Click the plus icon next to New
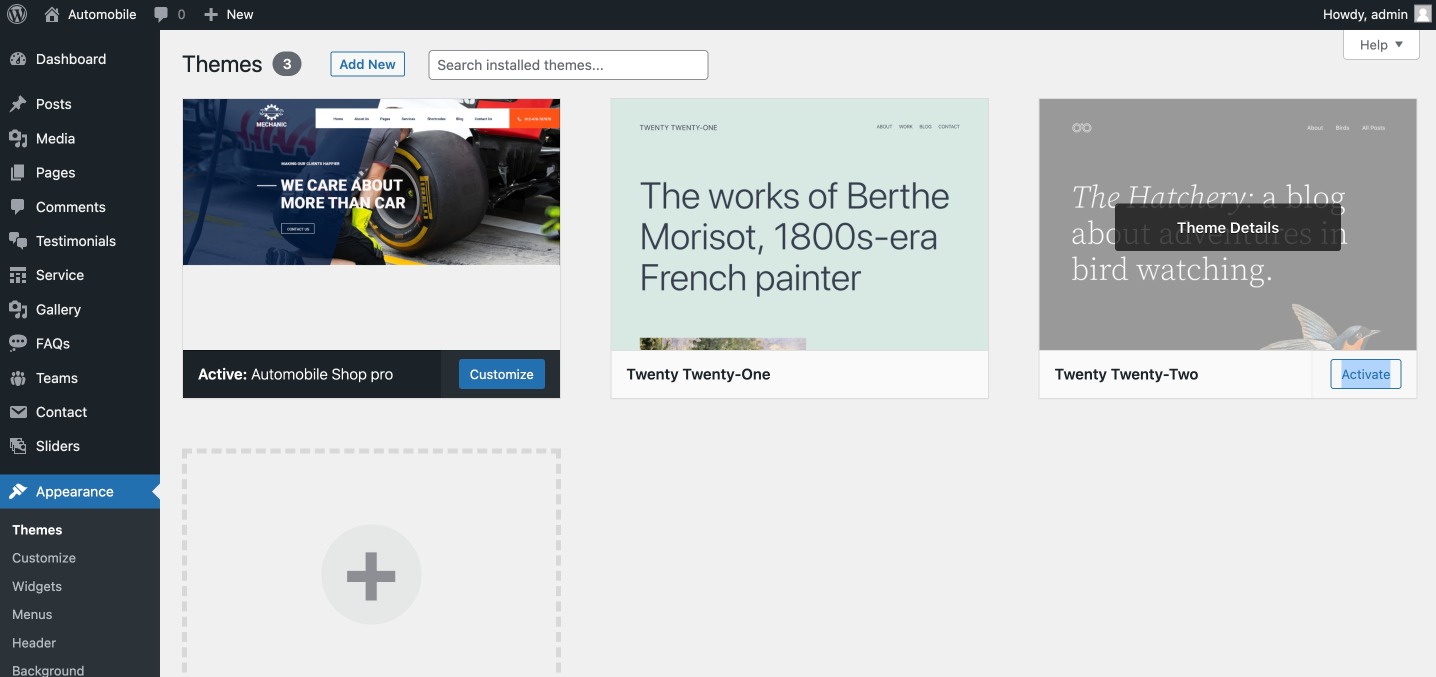 point(210,14)
